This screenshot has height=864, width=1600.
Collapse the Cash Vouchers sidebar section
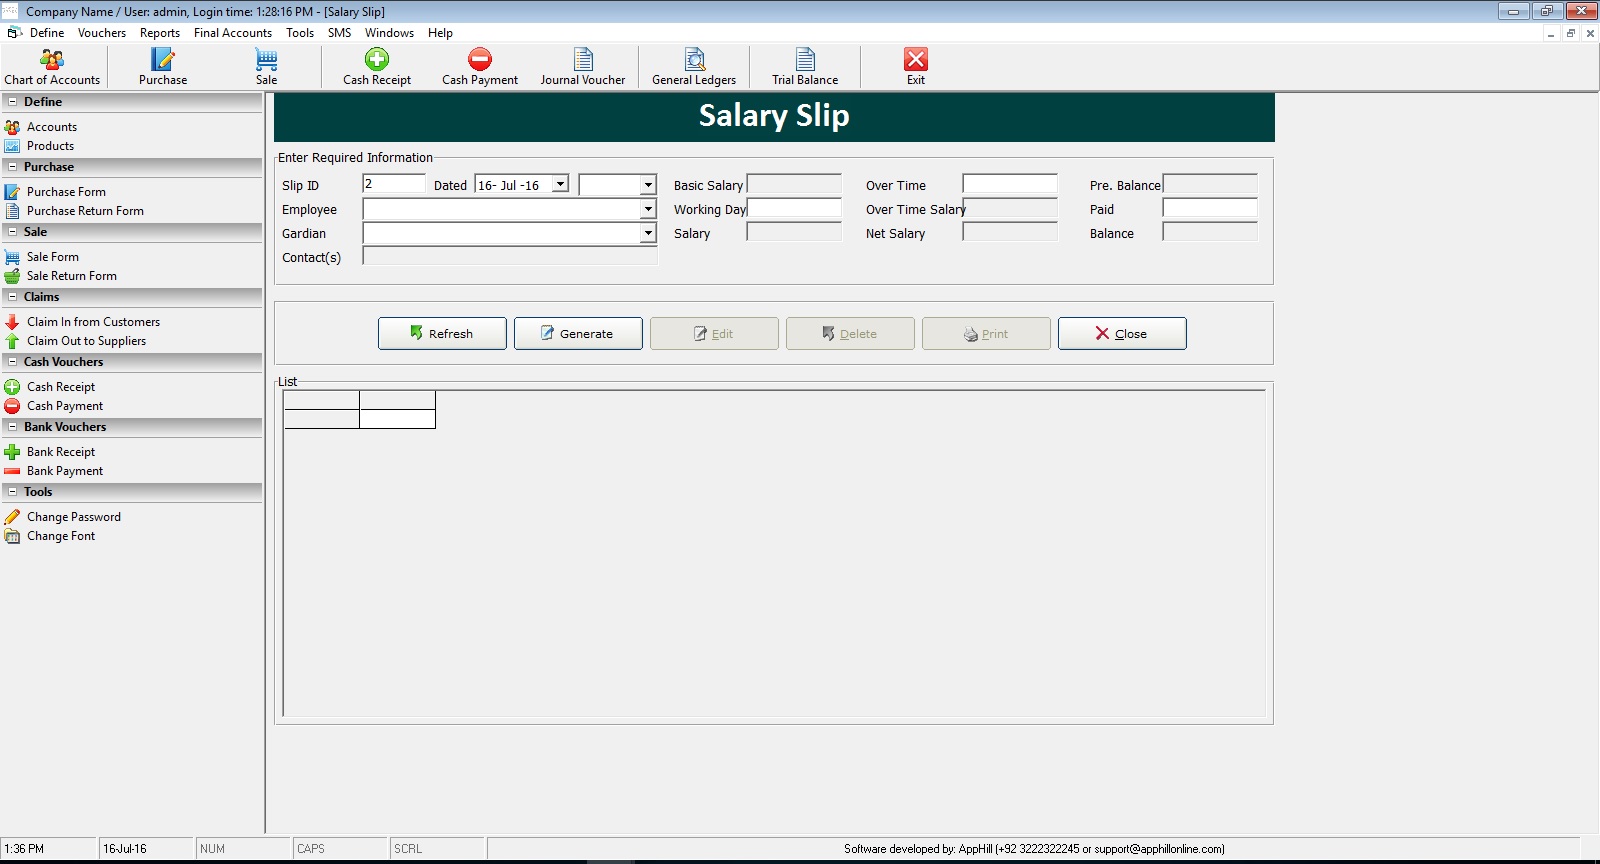pyautogui.click(x=12, y=362)
